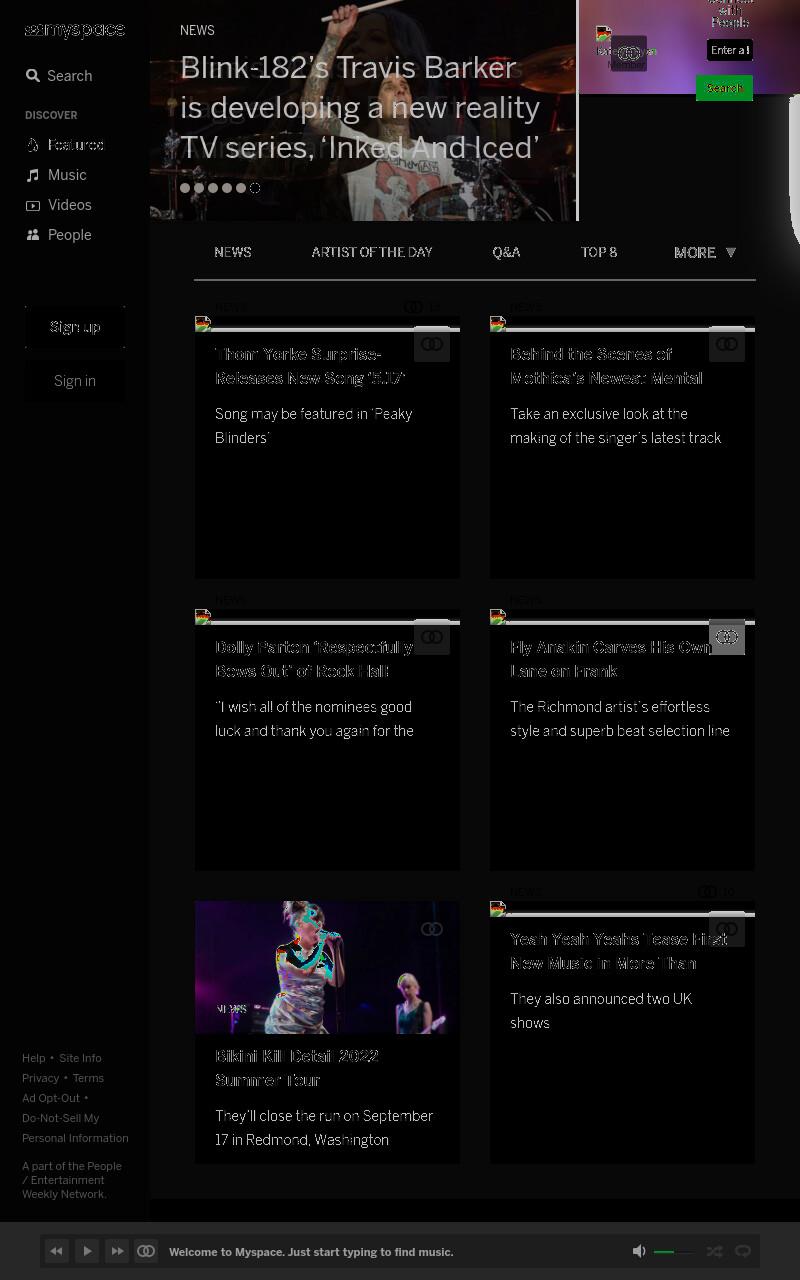Open Thom Yorke Surprise-Releases headline
800x1280 pixels.
coord(310,366)
